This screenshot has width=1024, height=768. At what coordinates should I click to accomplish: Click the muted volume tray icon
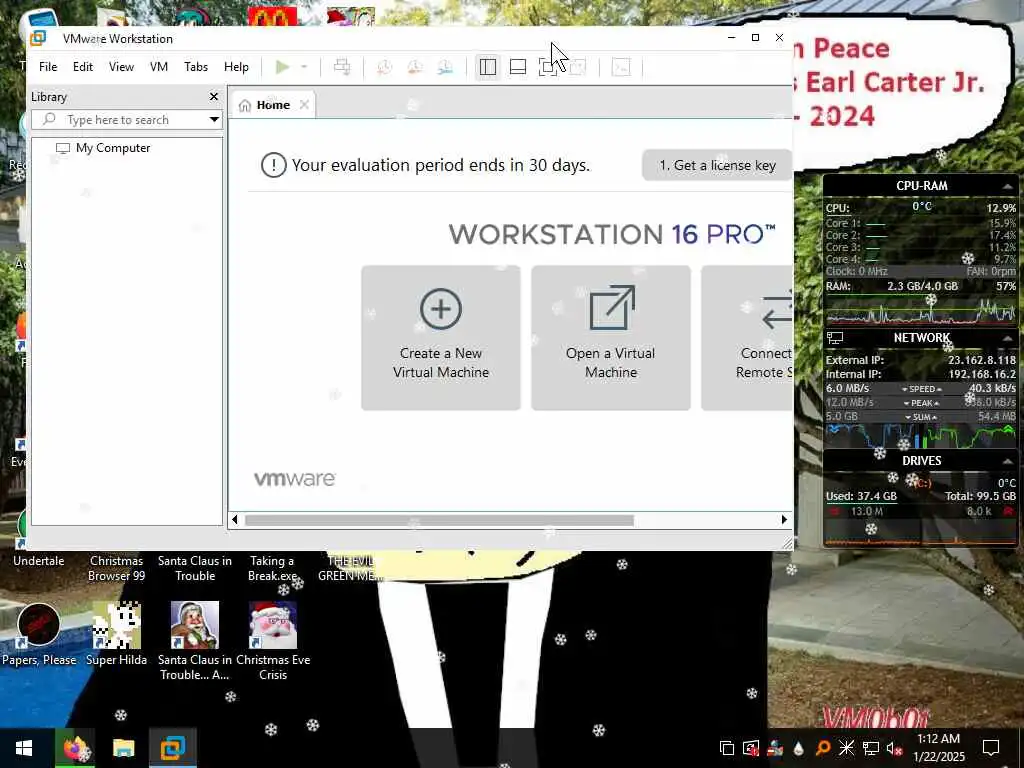[893, 748]
